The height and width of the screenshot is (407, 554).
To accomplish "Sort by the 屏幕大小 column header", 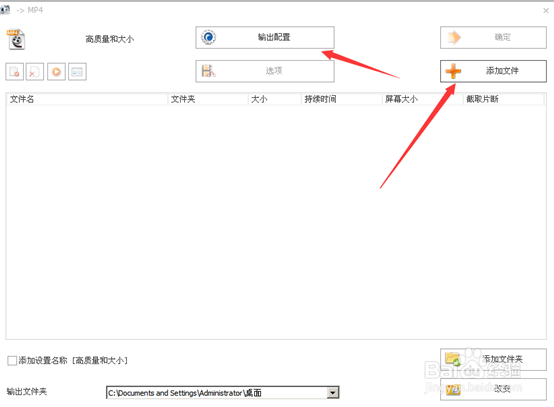I will [423, 99].
